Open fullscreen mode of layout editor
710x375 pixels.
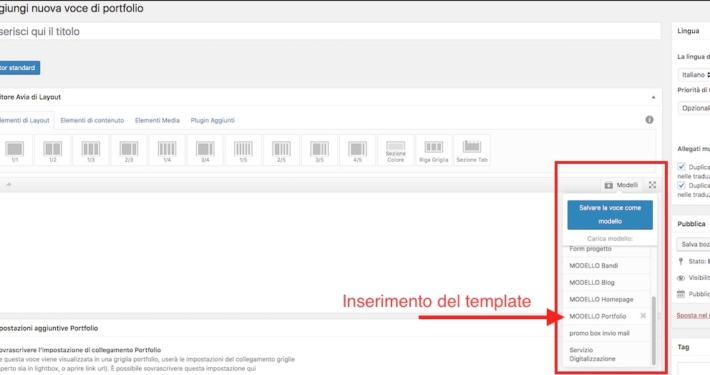[x=652, y=185]
